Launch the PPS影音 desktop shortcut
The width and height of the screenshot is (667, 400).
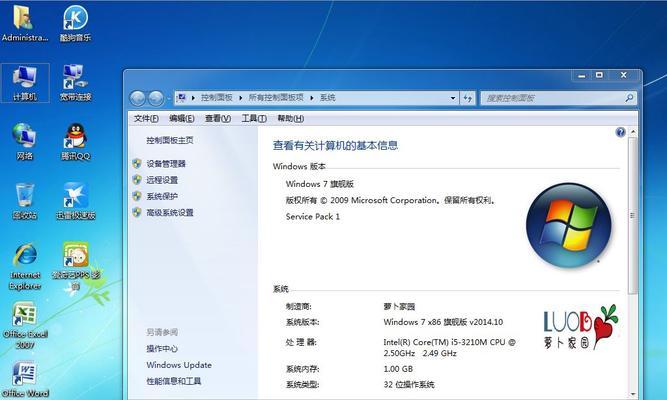[x=76, y=266]
